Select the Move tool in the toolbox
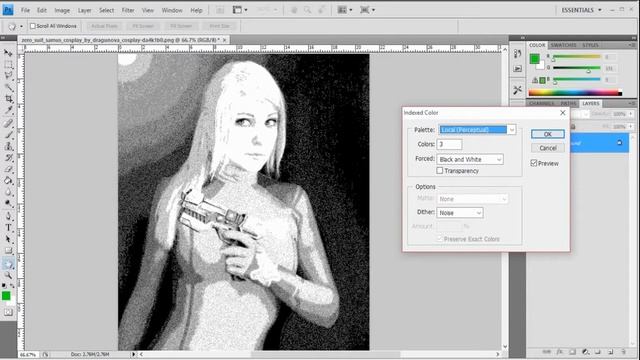The width and height of the screenshot is (640, 360). click(x=8, y=53)
